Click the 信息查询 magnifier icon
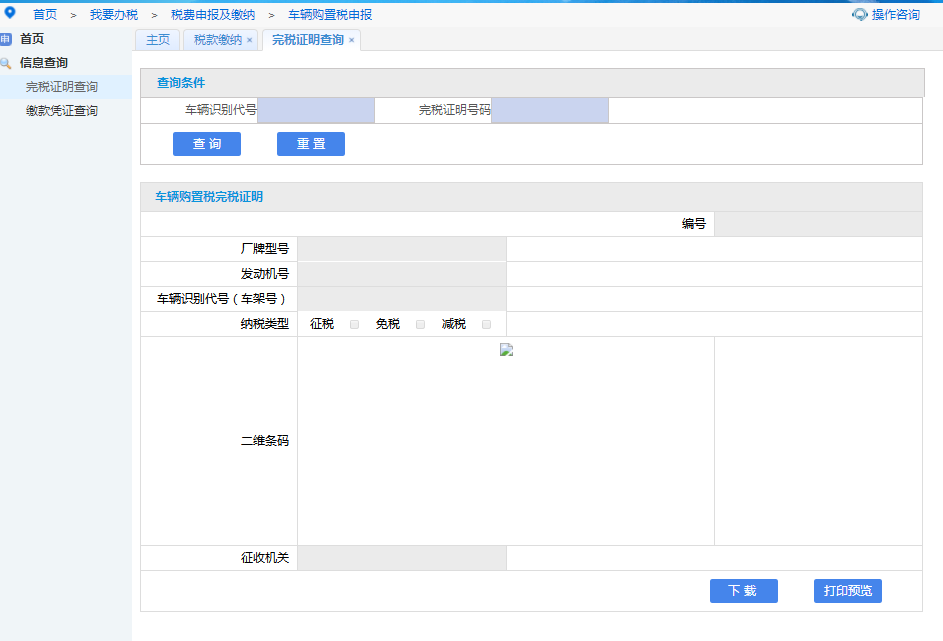Screen dimensions: 943x641 [x=6, y=63]
